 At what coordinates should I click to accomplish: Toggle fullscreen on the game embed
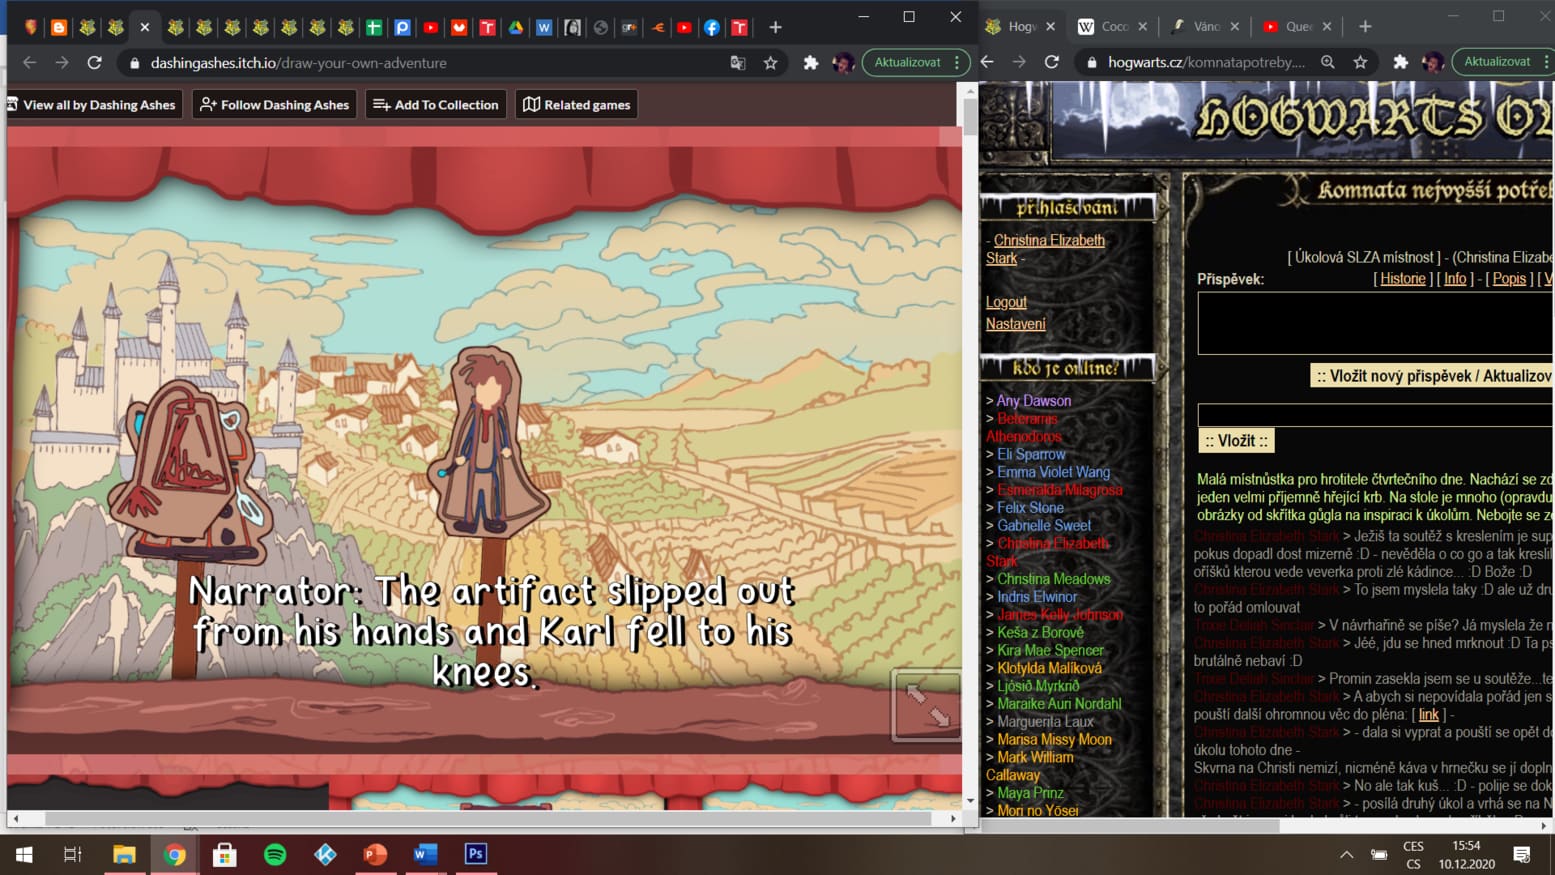click(x=927, y=705)
